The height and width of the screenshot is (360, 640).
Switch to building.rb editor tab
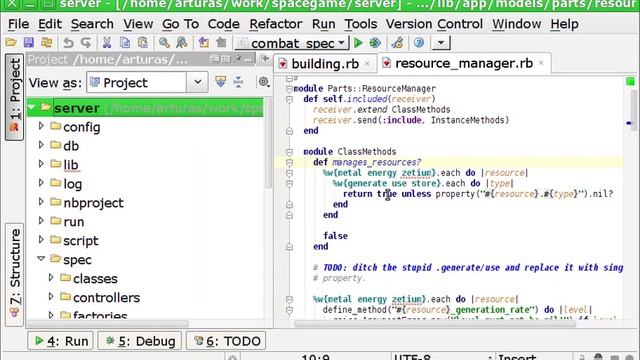click(x=325, y=64)
